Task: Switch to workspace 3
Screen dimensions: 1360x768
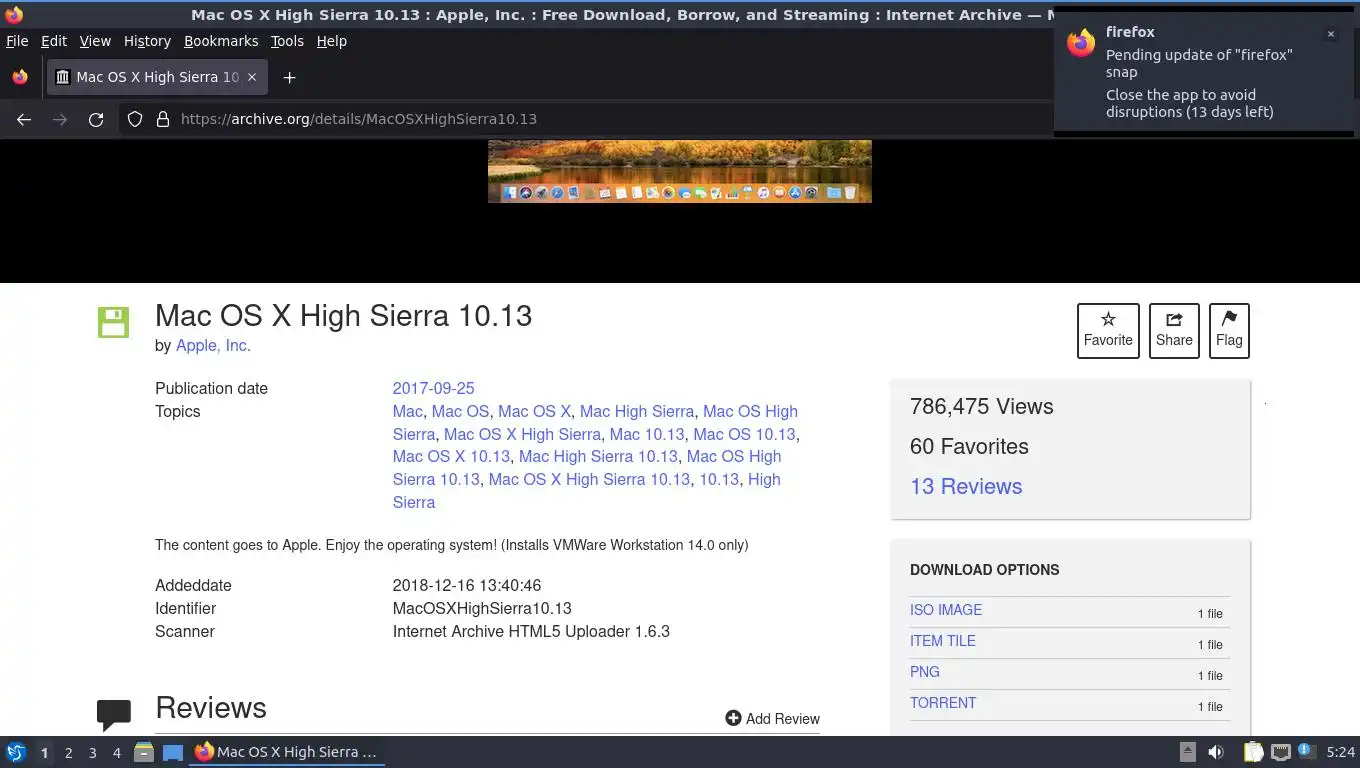Action: point(92,753)
